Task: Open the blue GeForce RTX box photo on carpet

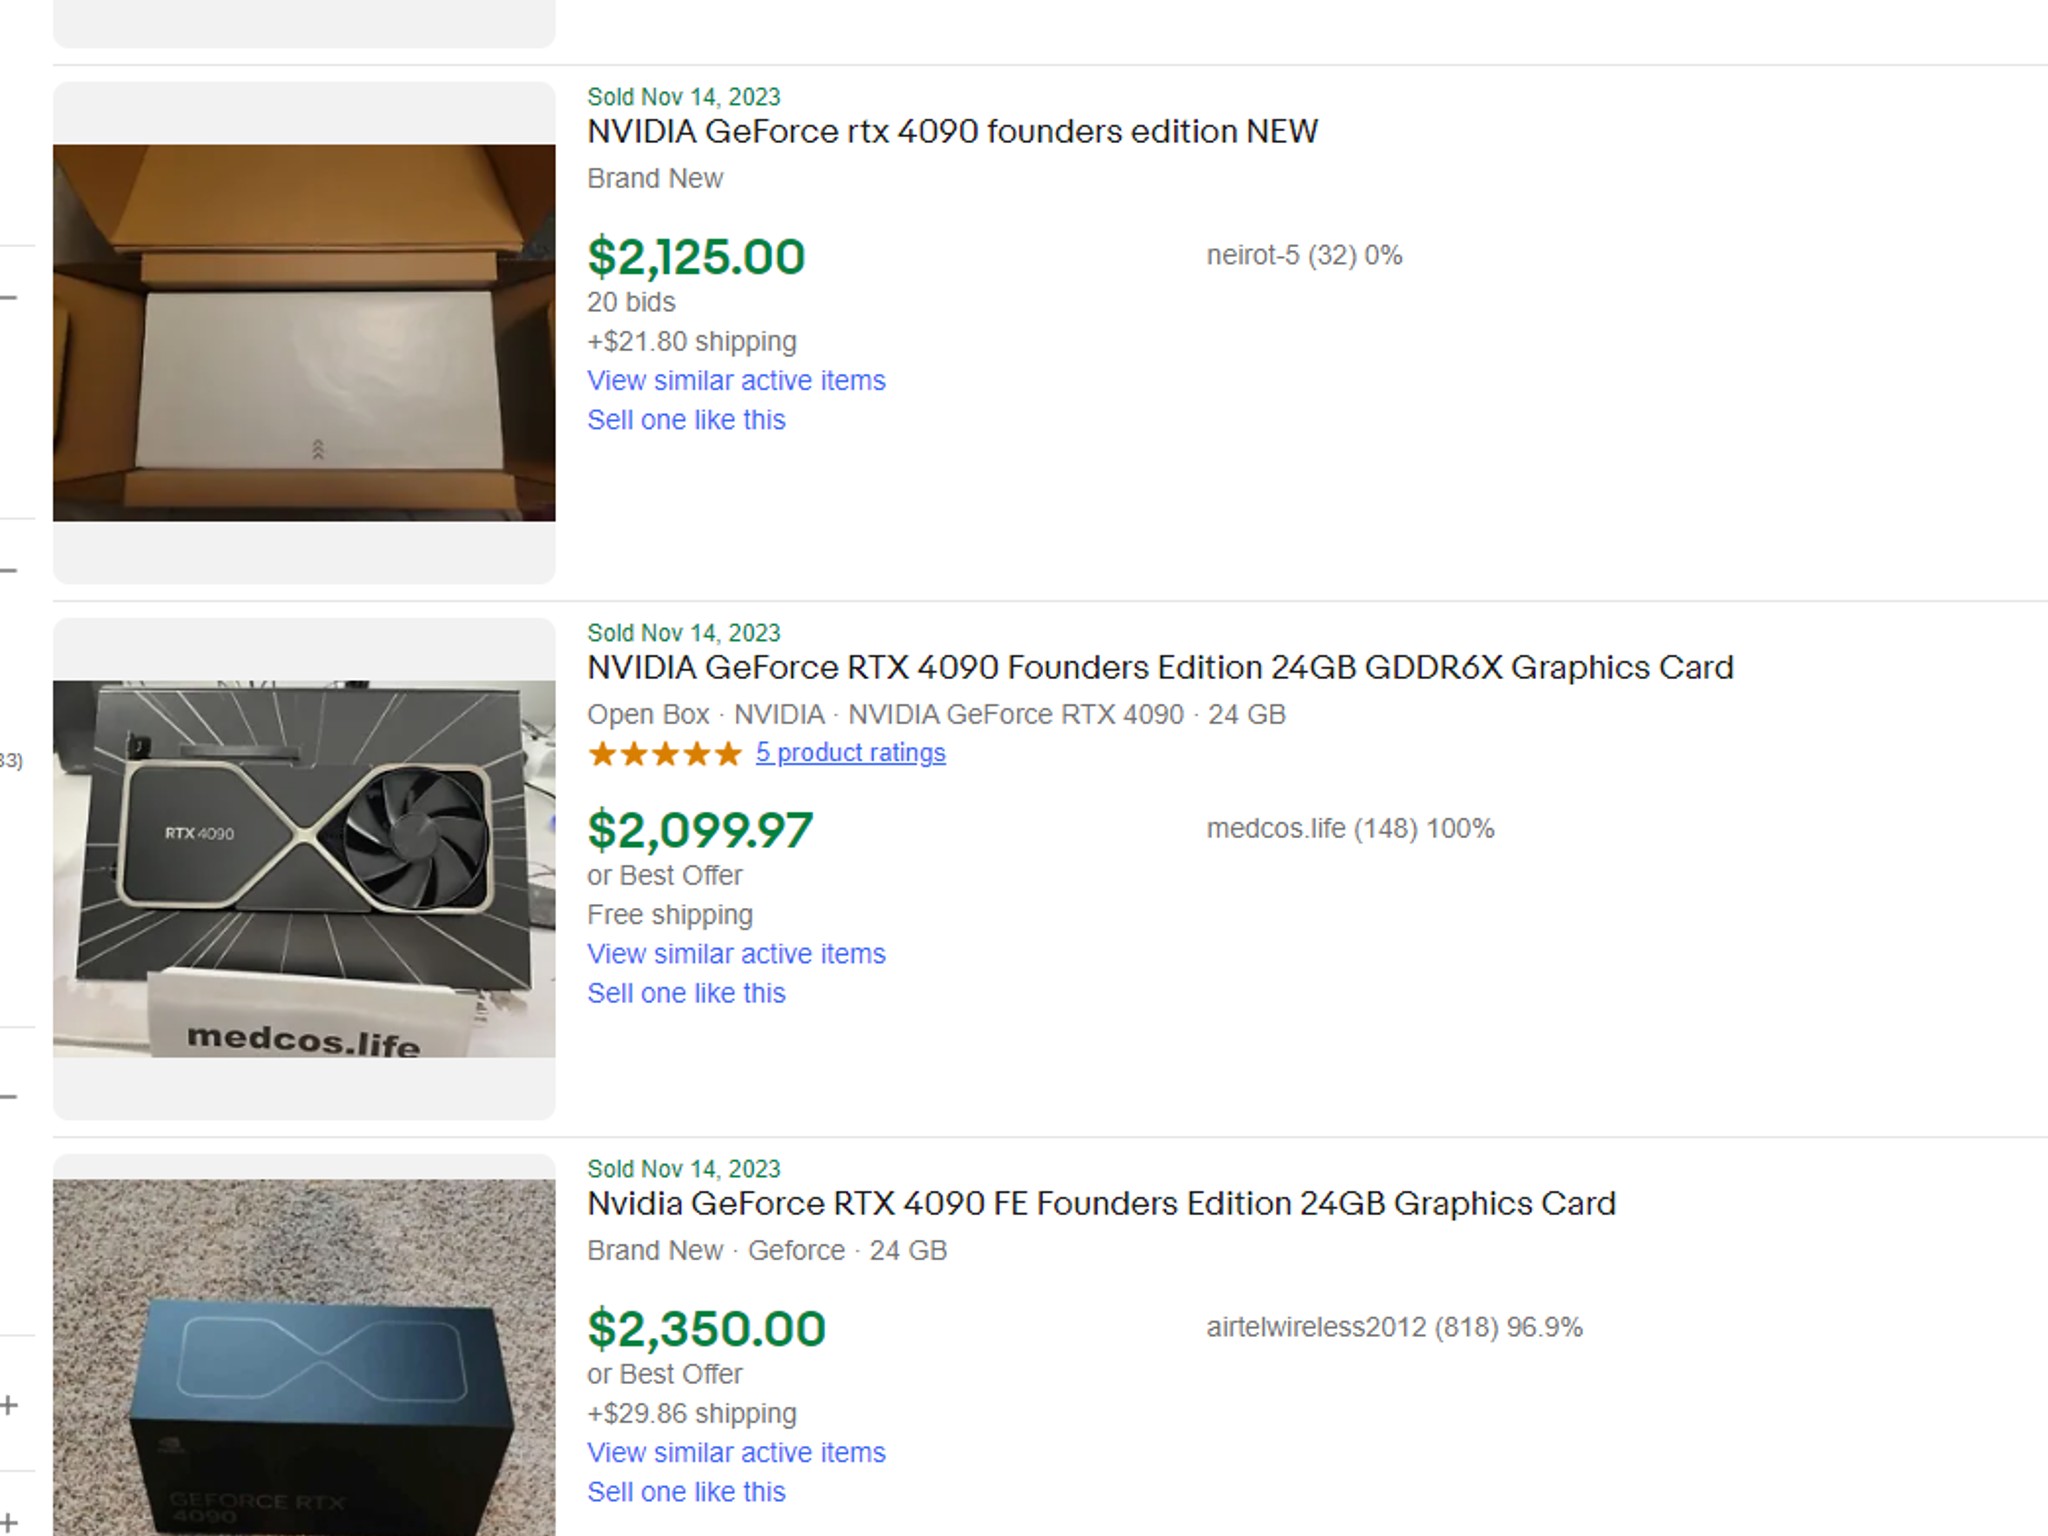Action: pyautogui.click(x=304, y=1357)
